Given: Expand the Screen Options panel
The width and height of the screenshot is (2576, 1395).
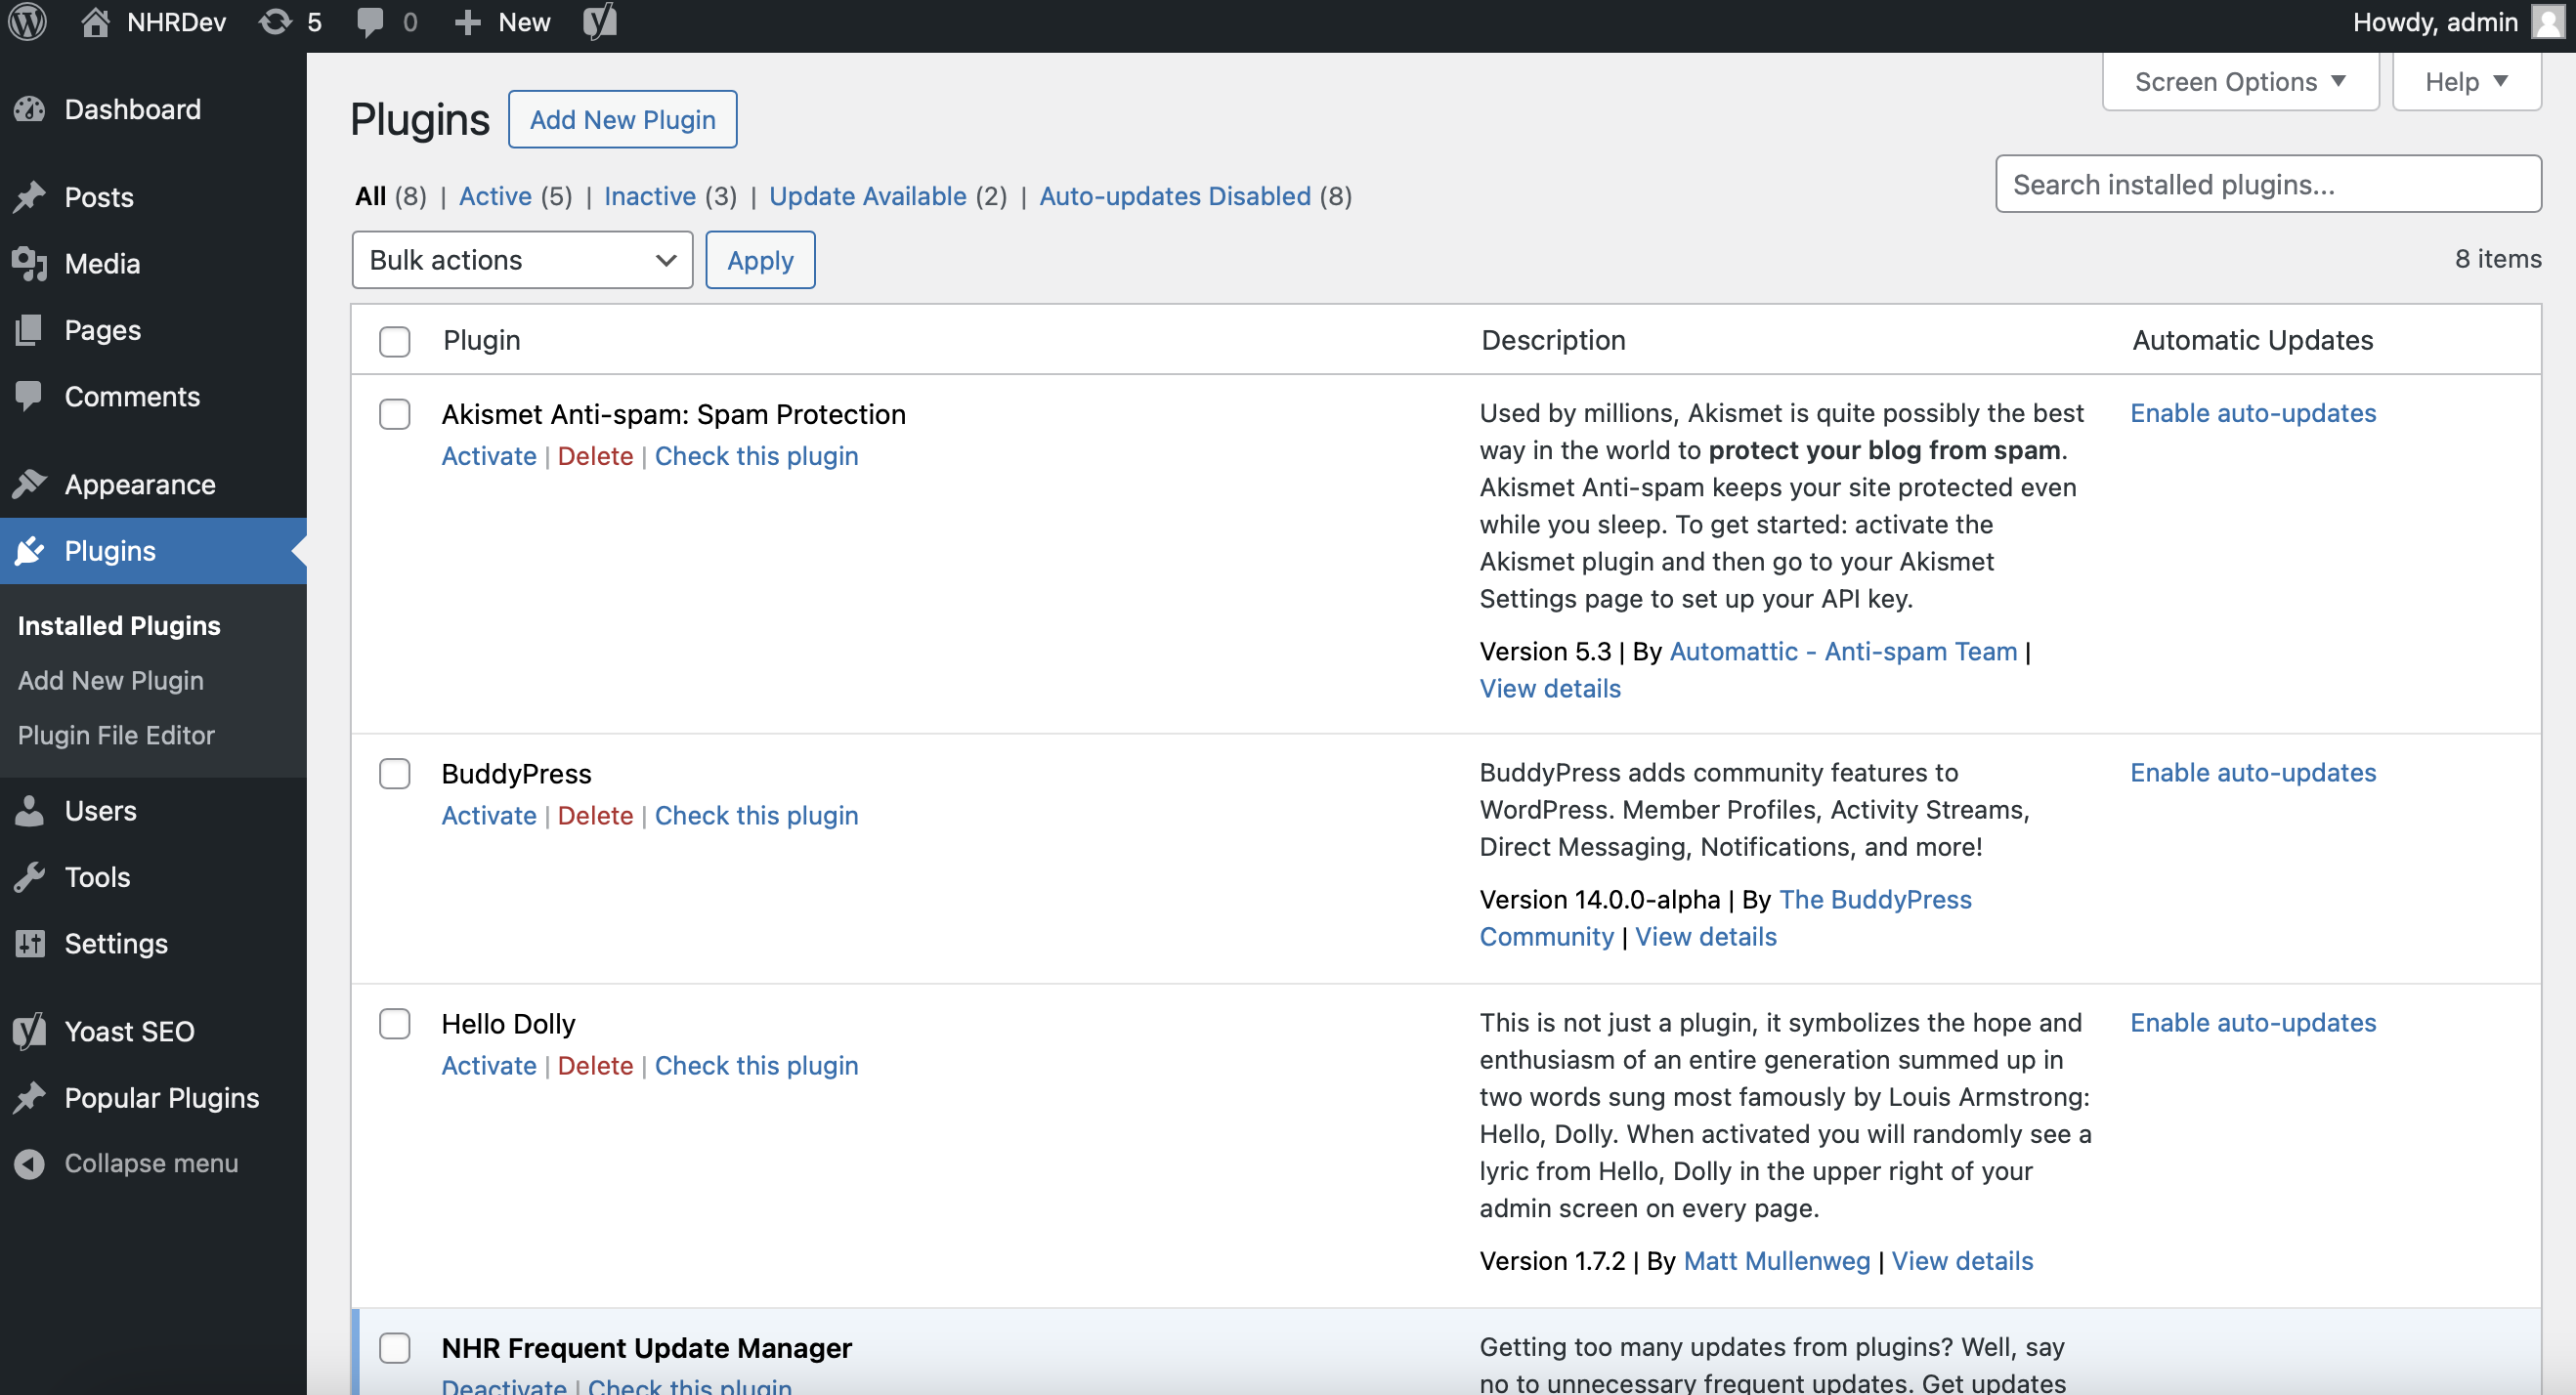Looking at the screenshot, I should point(2240,82).
